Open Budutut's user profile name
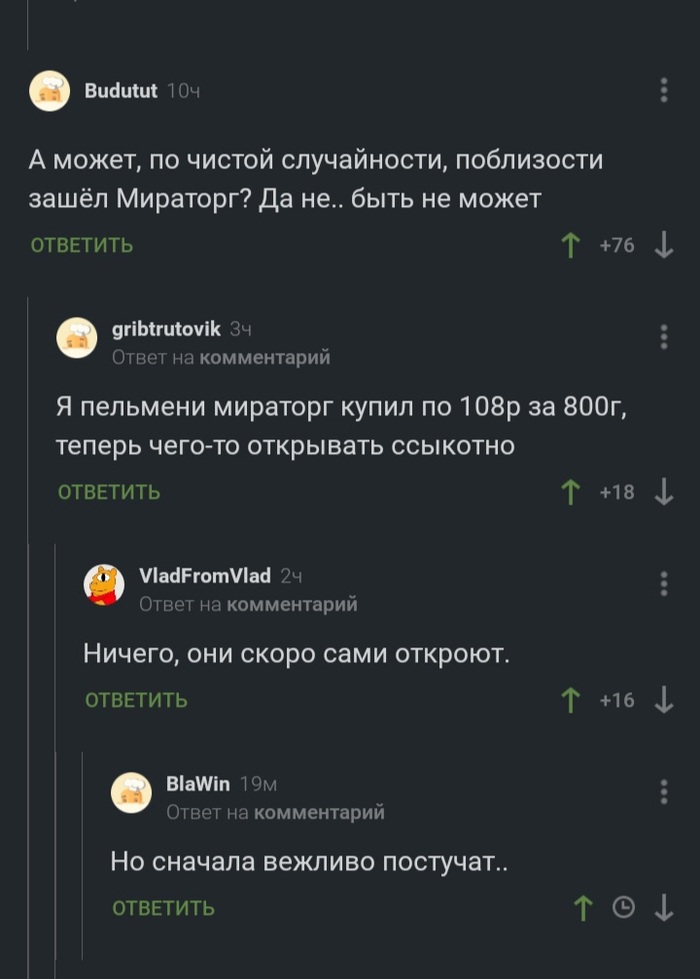This screenshot has height=979, width=700. click(121, 91)
